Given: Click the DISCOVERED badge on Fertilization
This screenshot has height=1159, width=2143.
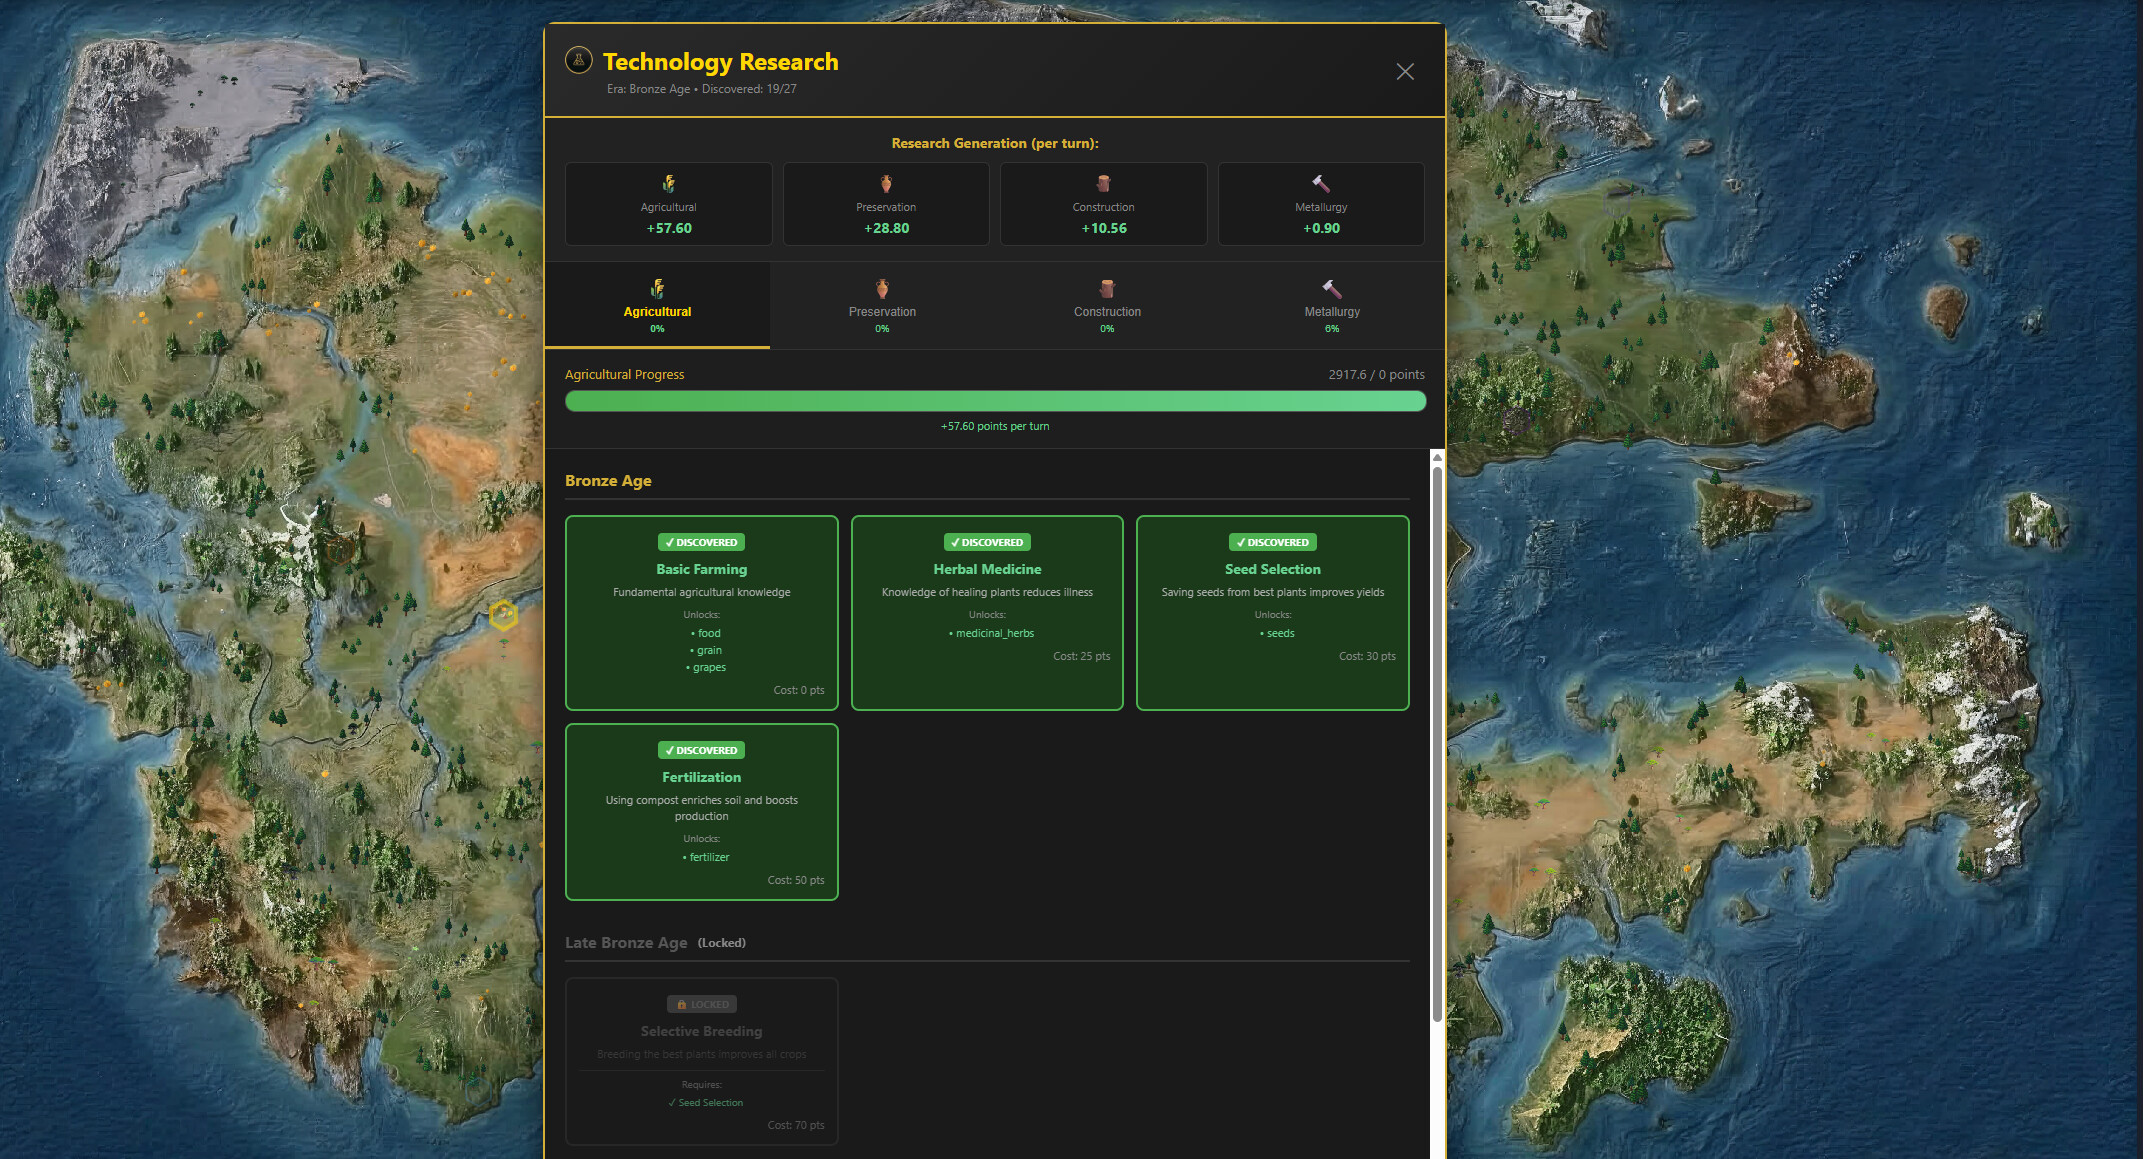Looking at the screenshot, I should coord(701,749).
